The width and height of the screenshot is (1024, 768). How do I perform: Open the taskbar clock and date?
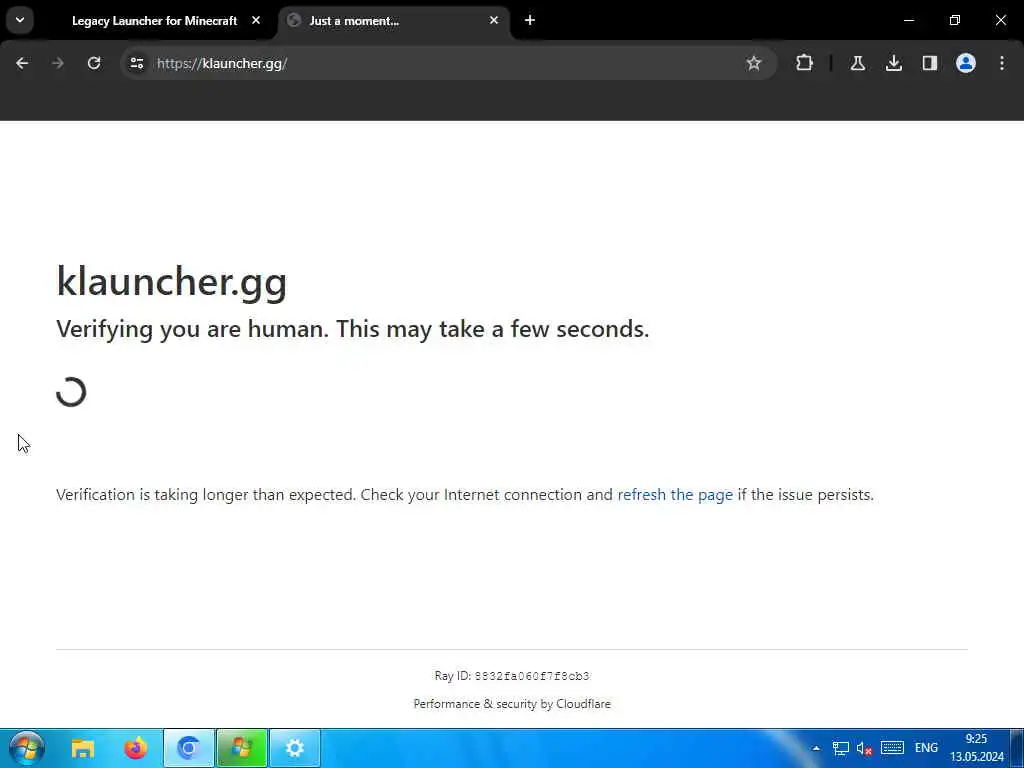(x=977, y=748)
